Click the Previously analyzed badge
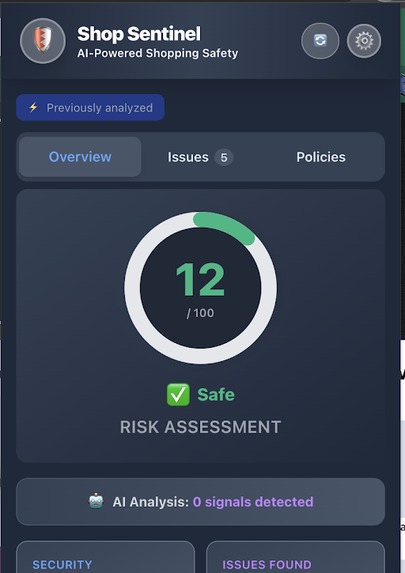This screenshot has height=573, width=405. pyautogui.click(x=90, y=107)
